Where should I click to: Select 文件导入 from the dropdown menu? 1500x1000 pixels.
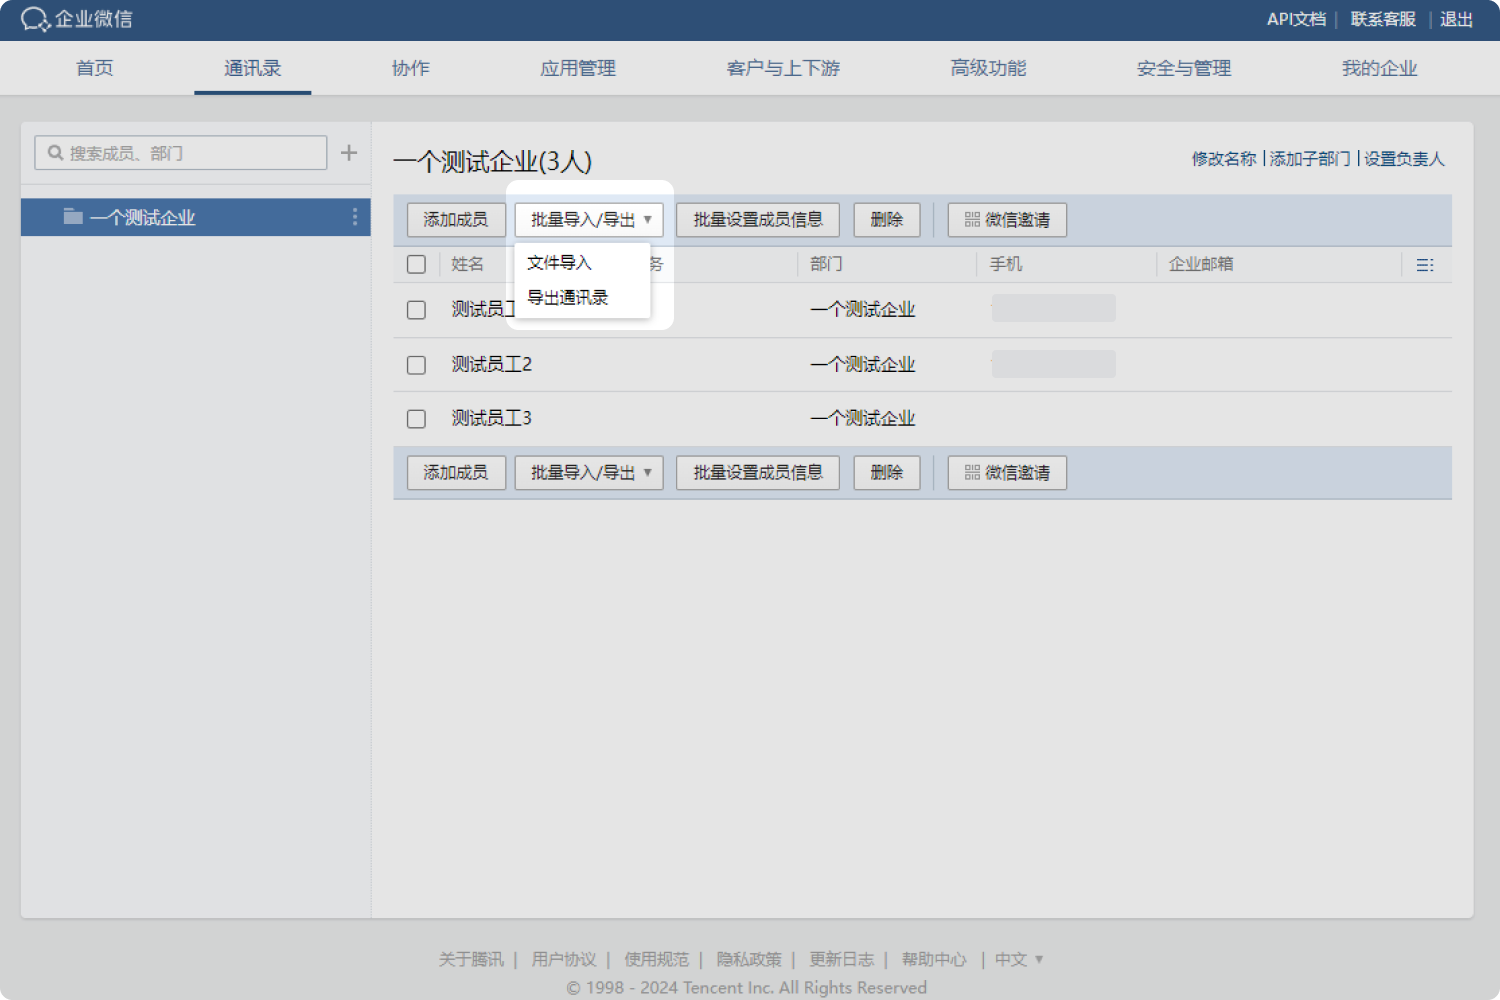pos(560,263)
